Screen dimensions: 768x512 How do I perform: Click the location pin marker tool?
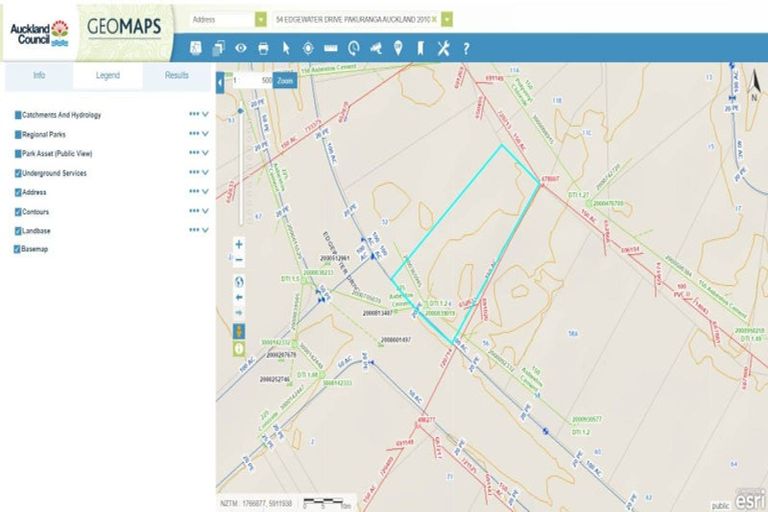click(398, 47)
